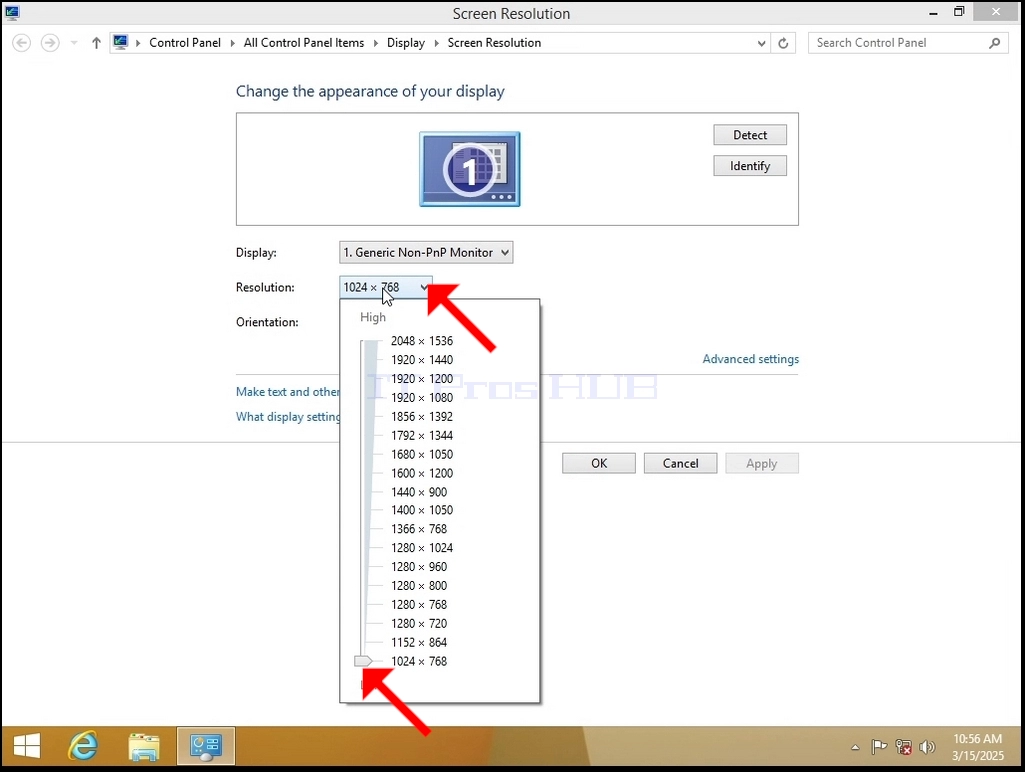Open Action Center flag icon
Image resolution: width=1025 pixels, height=772 pixels.
click(x=879, y=747)
